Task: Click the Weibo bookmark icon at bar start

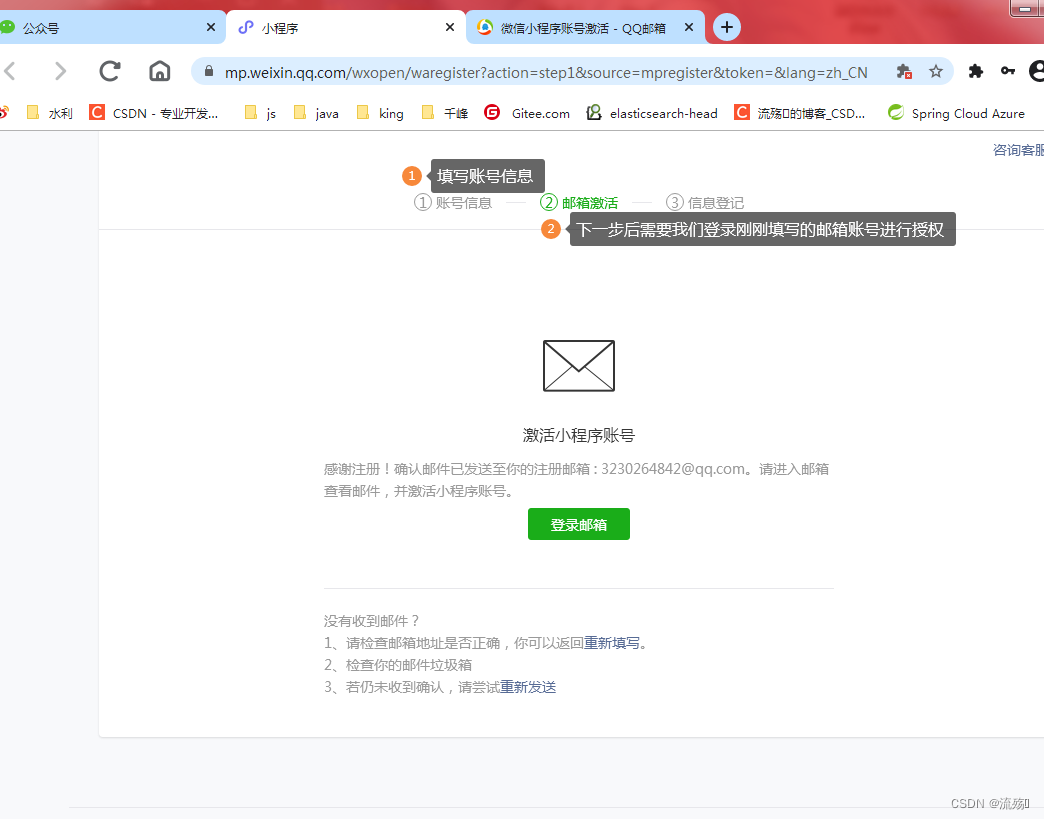Action: [x=4, y=113]
